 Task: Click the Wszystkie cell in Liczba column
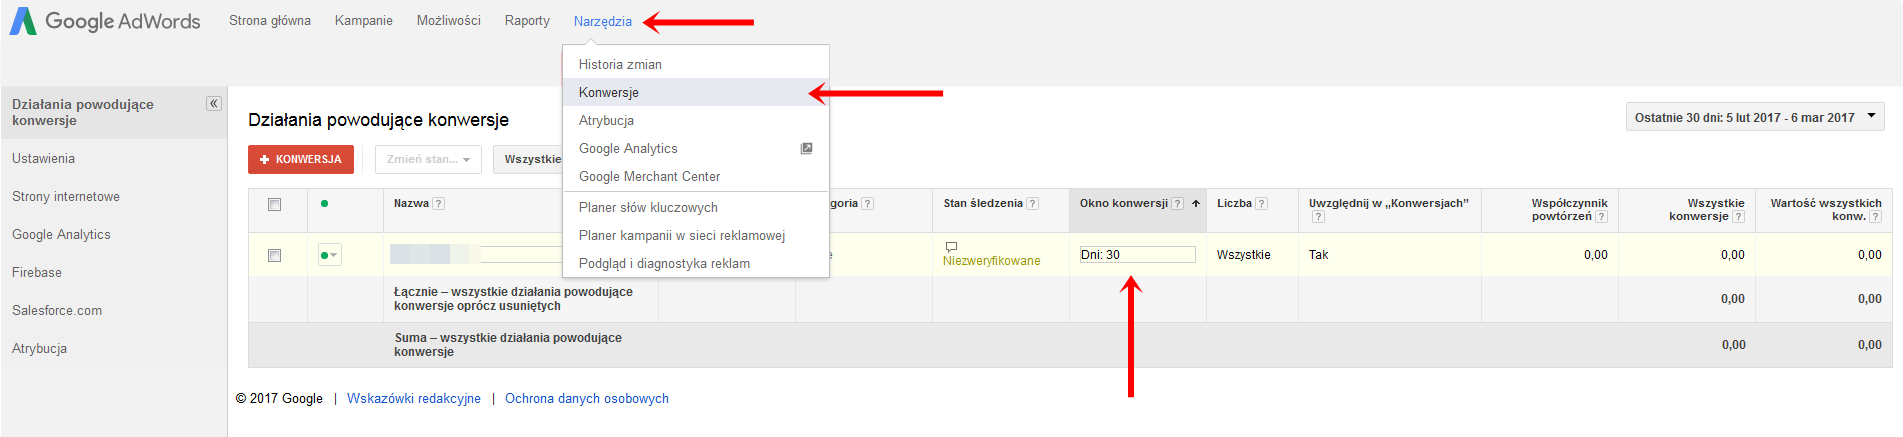tap(1244, 255)
